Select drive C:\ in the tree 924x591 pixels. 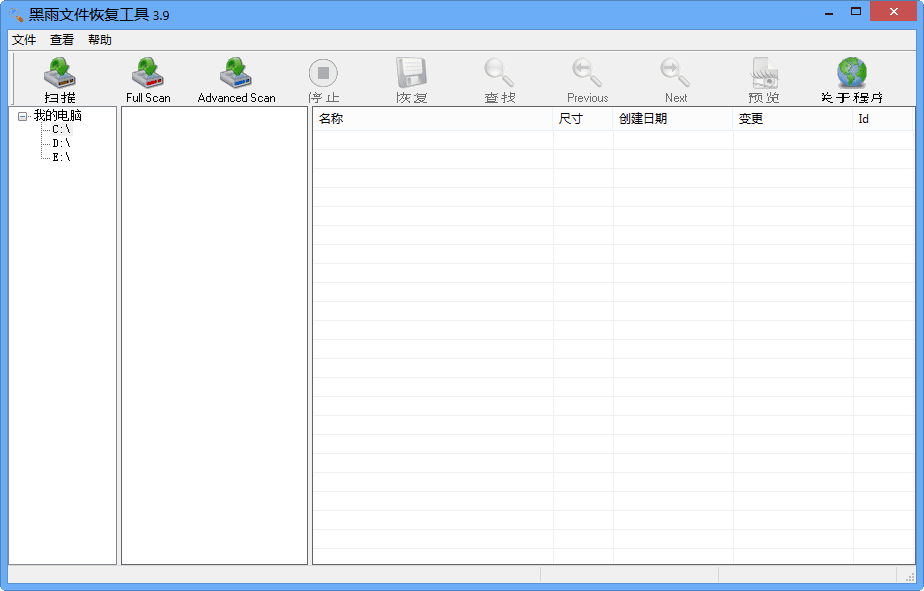point(61,129)
